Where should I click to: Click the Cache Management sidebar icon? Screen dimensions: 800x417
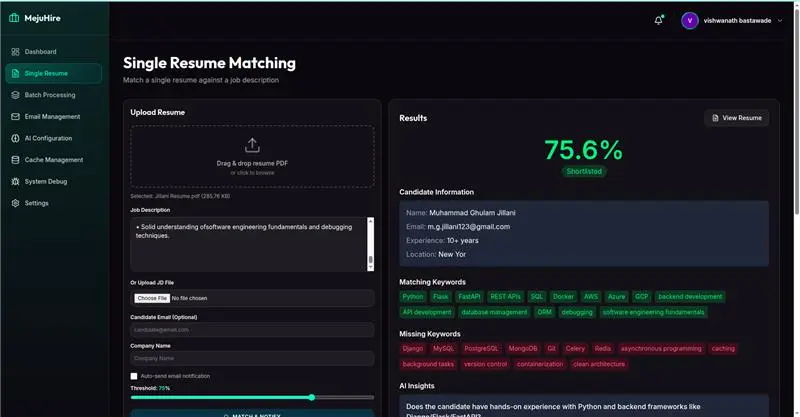(x=15, y=160)
